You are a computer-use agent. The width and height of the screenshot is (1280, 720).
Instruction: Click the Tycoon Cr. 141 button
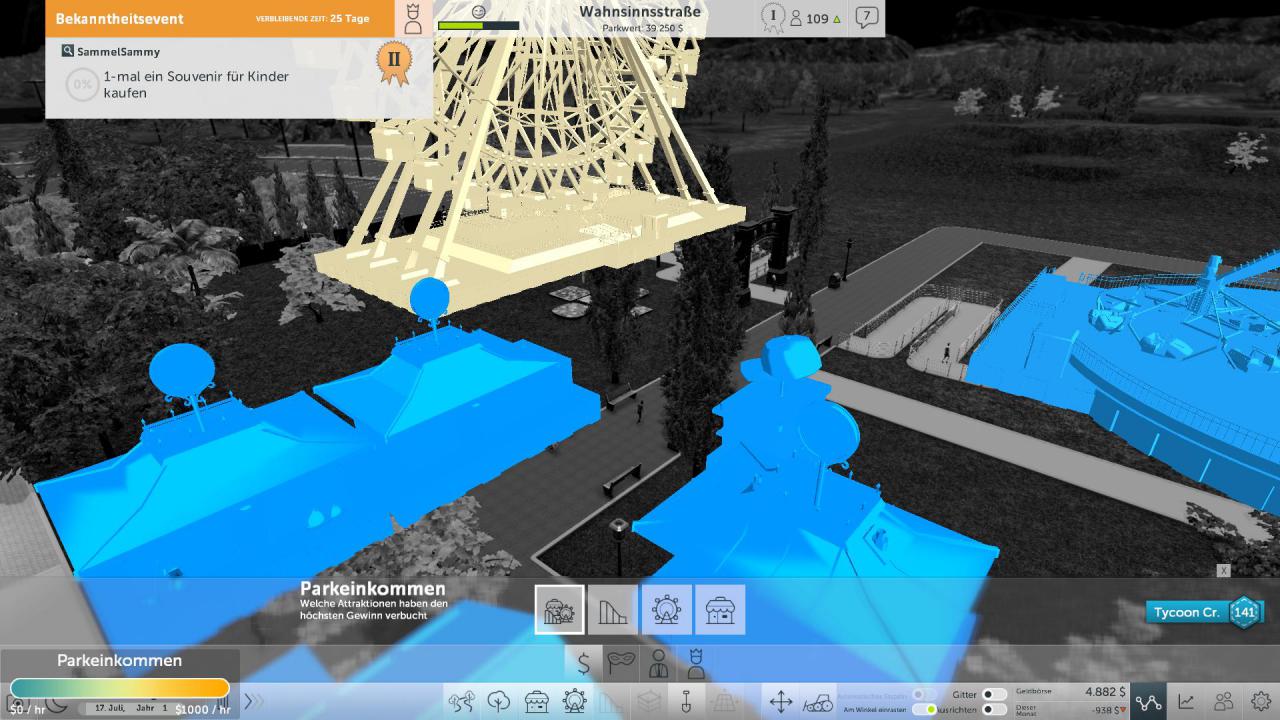[x=1205, y=612]
